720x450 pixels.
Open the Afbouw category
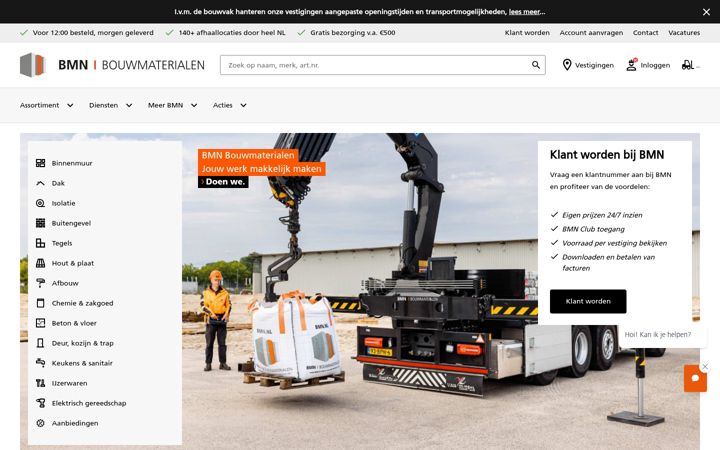point(65,283)
